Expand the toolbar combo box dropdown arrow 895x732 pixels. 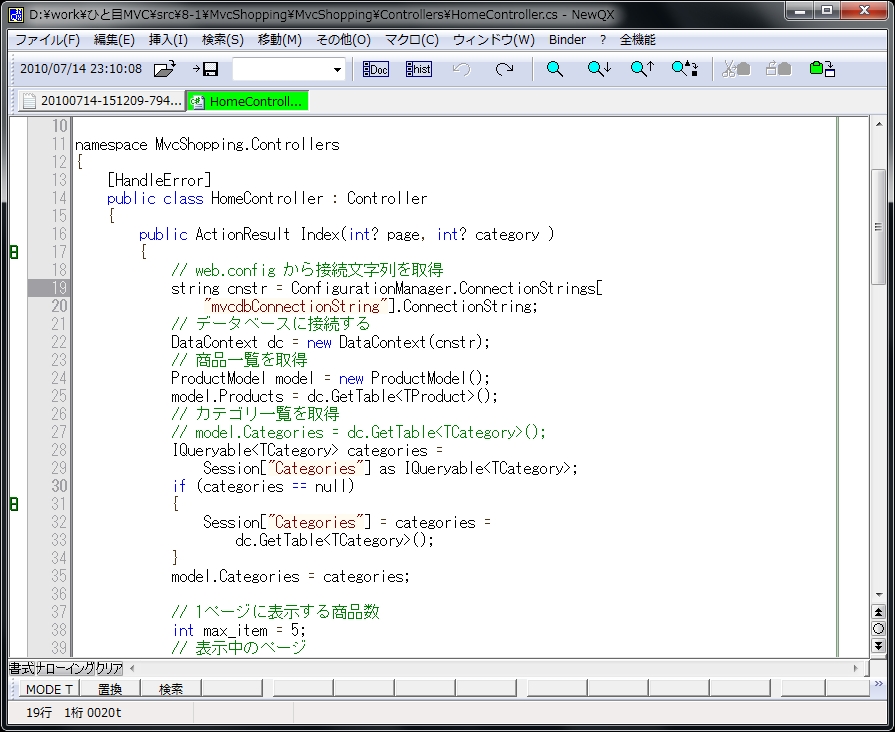337,69
